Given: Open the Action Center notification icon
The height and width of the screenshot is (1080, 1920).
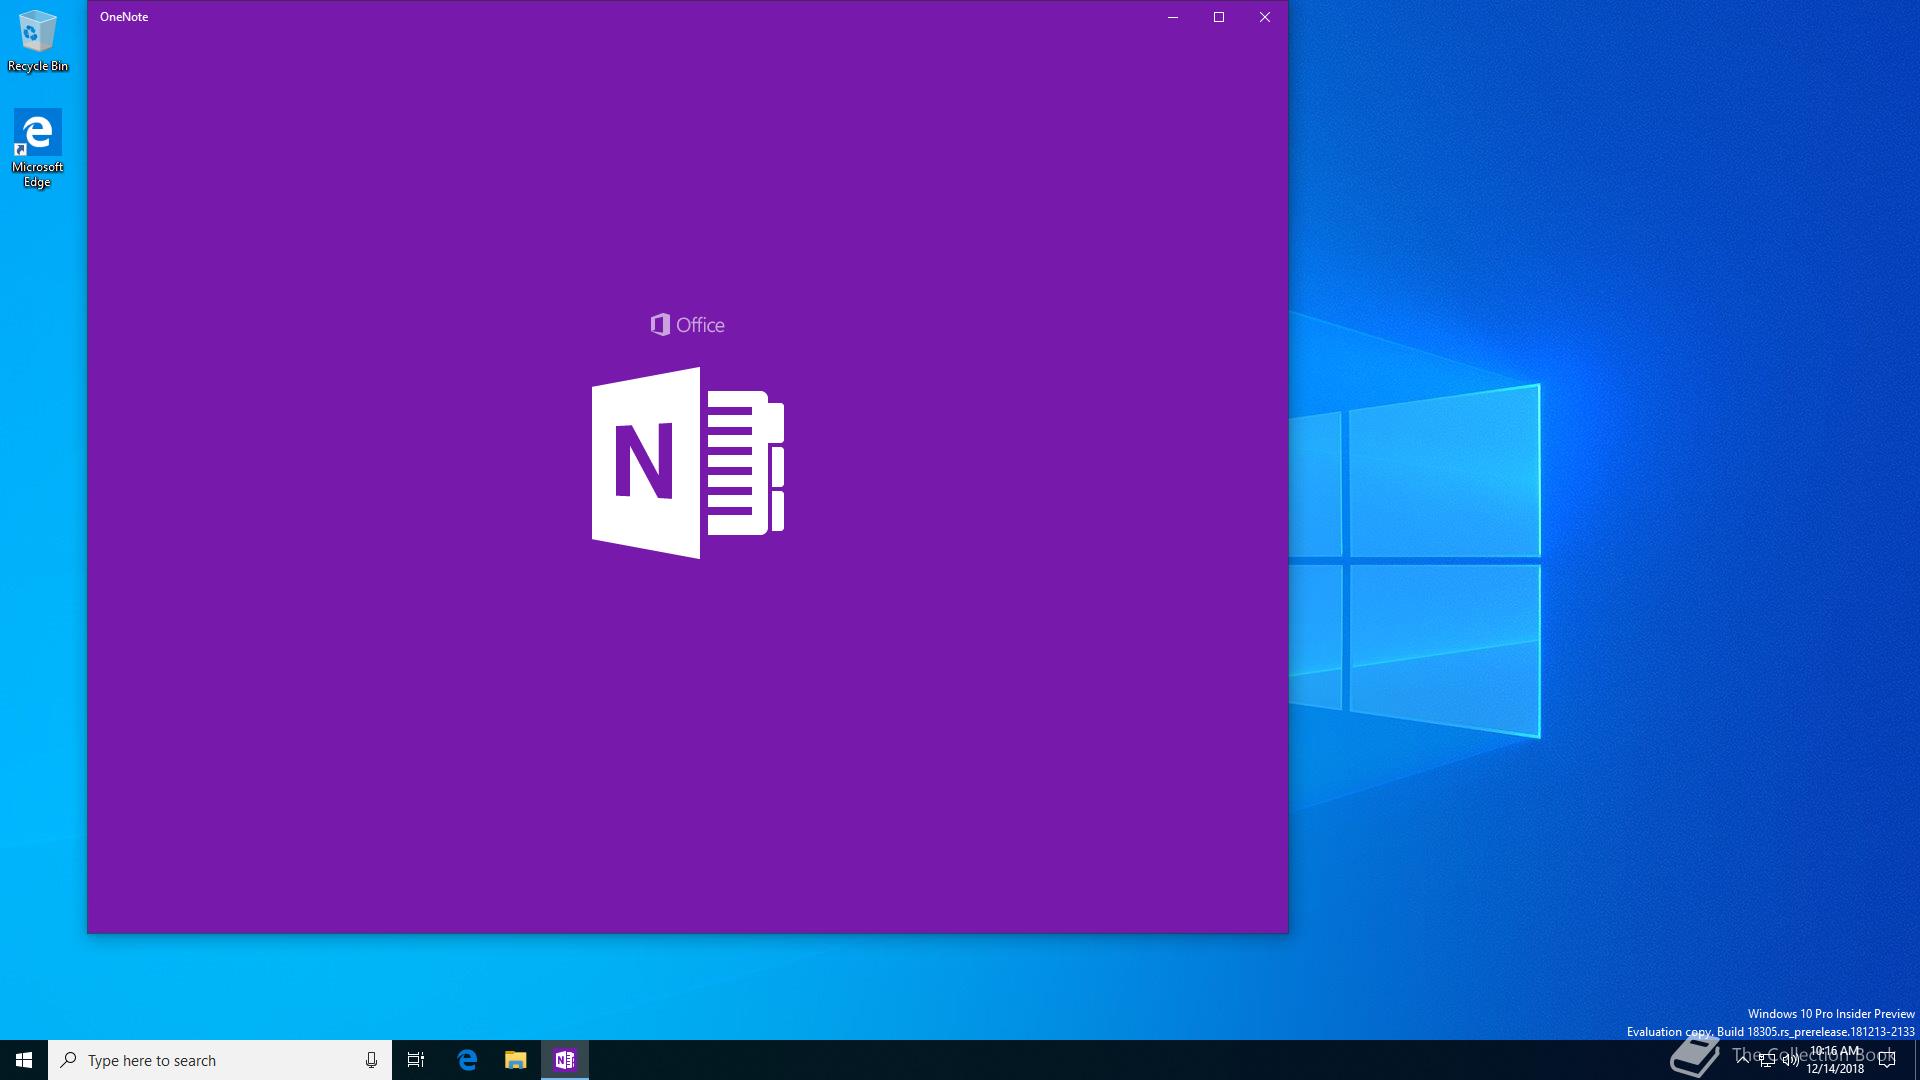Looking at the screenshot, I should (x=1887, y=1060).
